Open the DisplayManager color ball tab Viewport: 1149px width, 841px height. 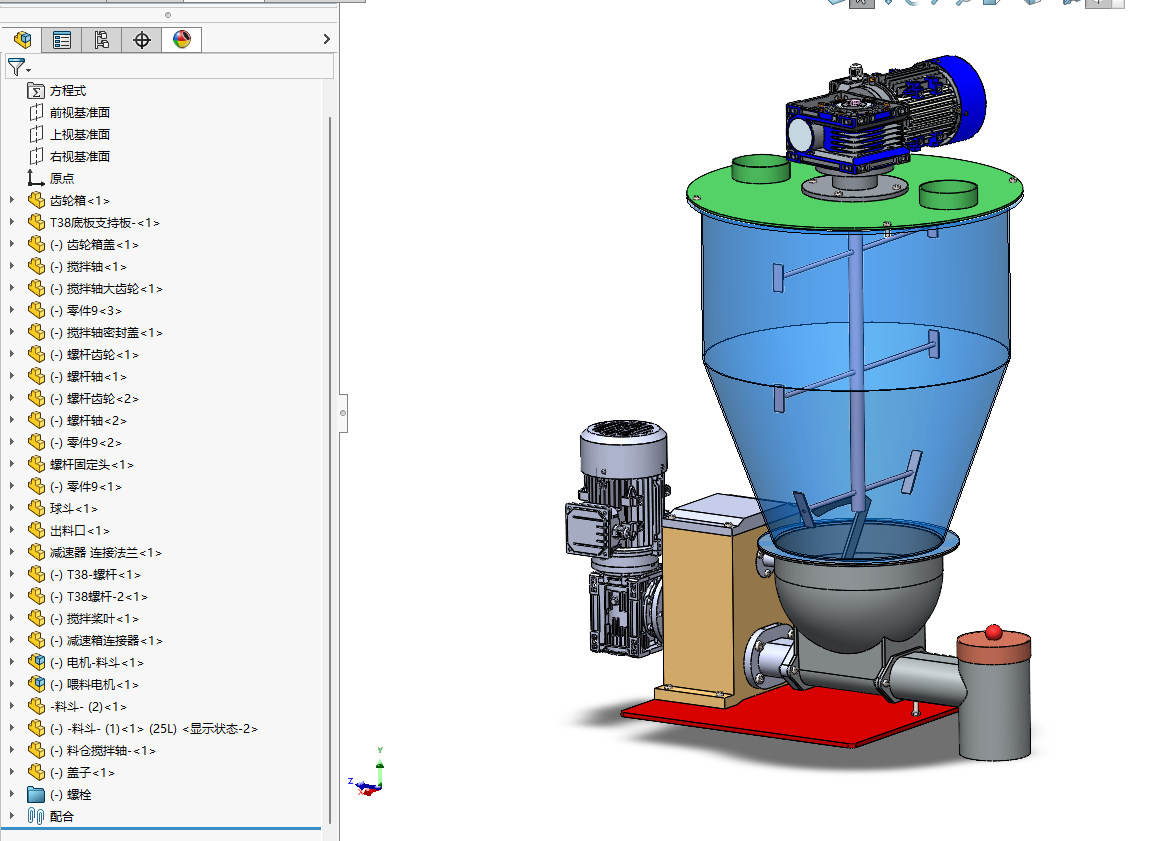(182, 40)
